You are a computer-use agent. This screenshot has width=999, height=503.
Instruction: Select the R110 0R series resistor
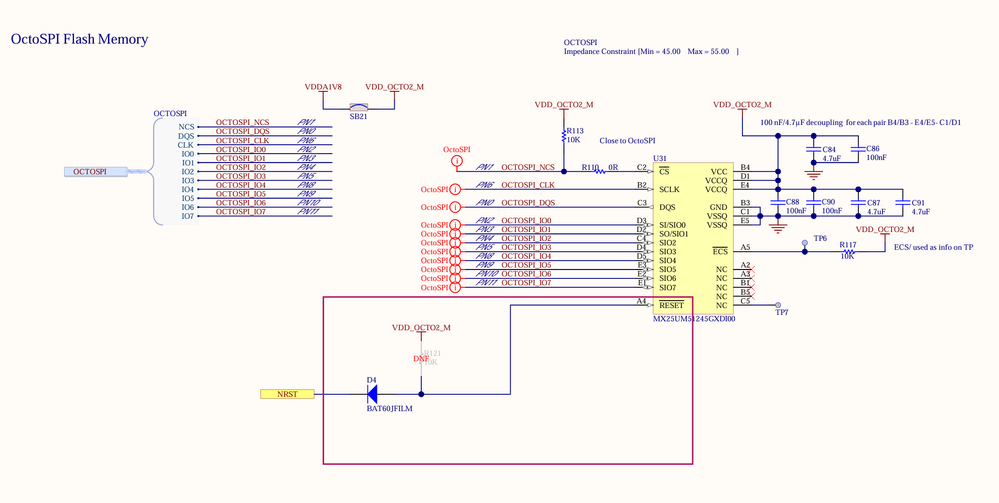point(600,171)
